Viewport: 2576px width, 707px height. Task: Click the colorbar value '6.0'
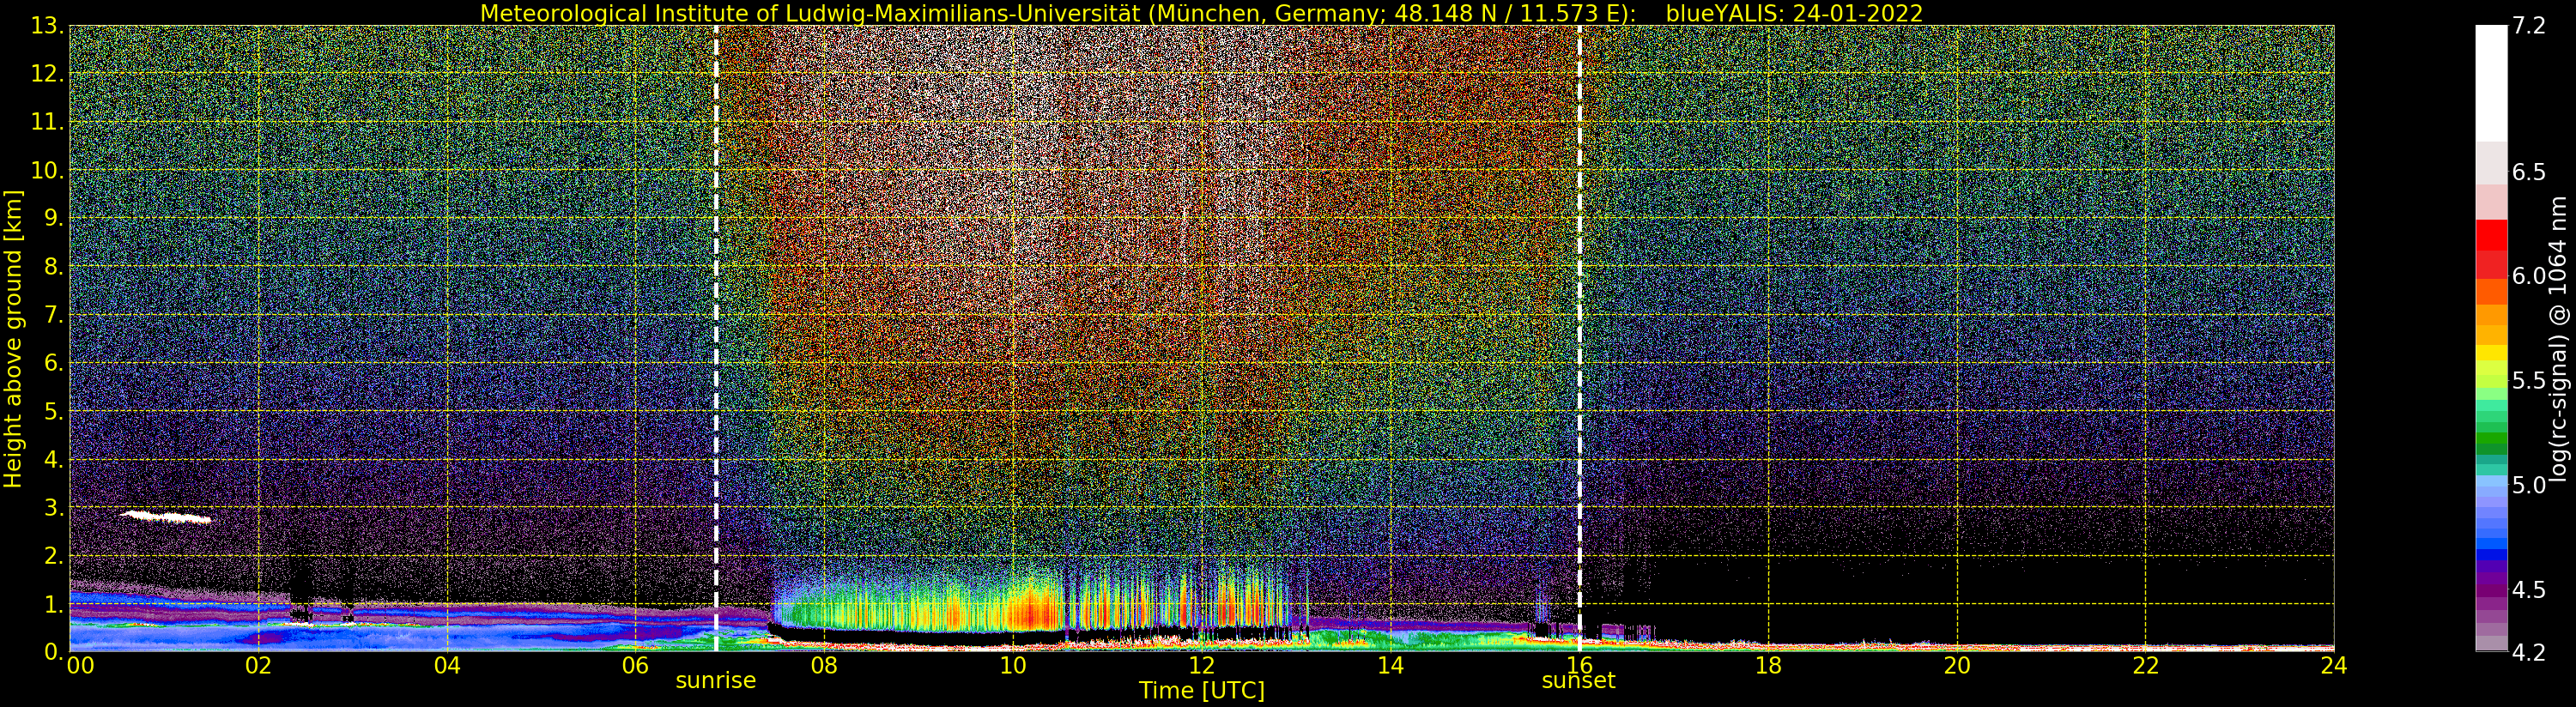(2529, 276)
